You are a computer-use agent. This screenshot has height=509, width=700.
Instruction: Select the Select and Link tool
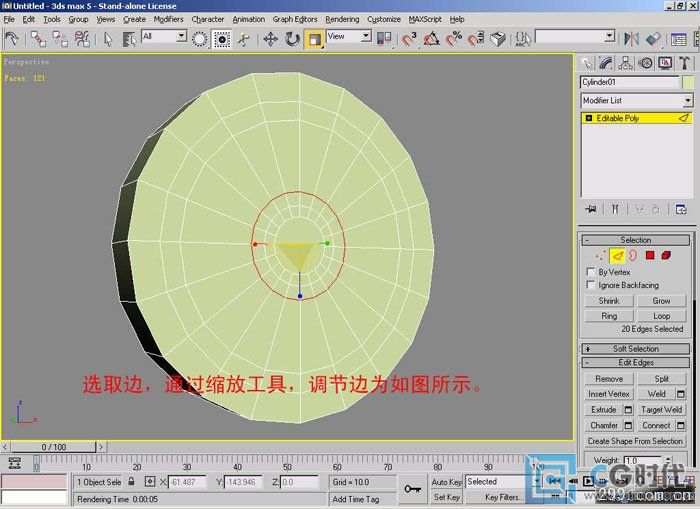(38, 39)
